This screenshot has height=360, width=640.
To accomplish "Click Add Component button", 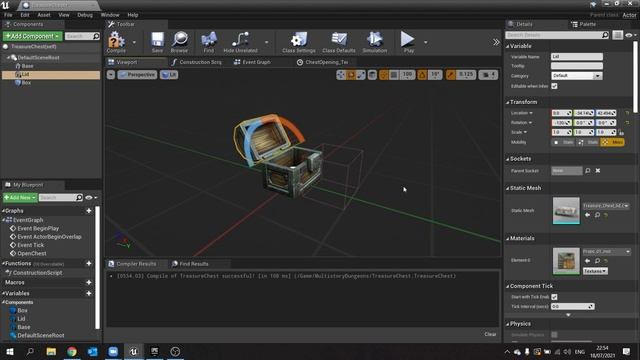I will point(33,36).
